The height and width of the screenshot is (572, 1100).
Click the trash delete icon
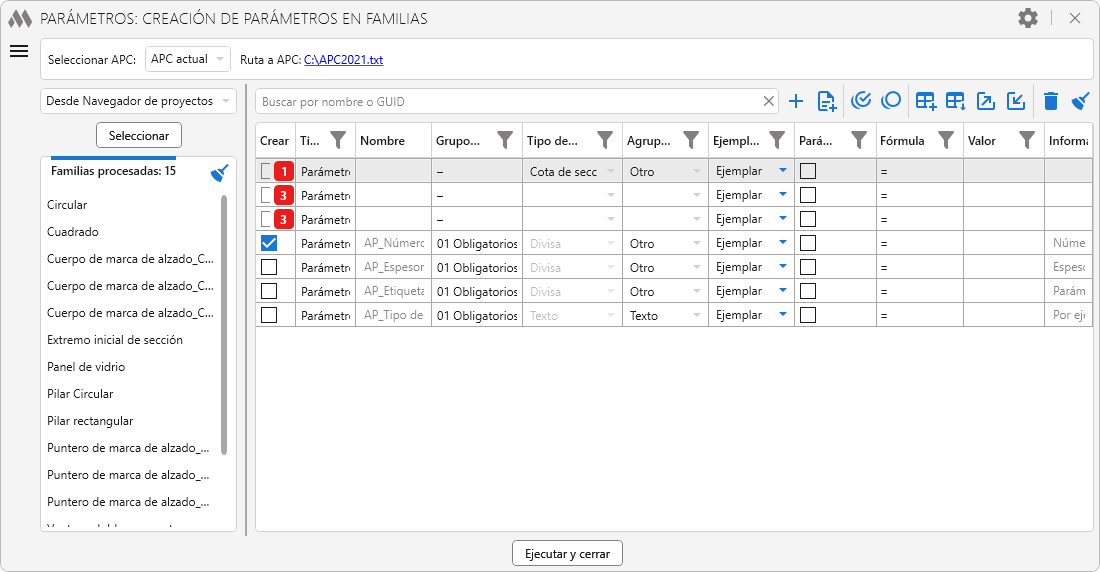1050,101
